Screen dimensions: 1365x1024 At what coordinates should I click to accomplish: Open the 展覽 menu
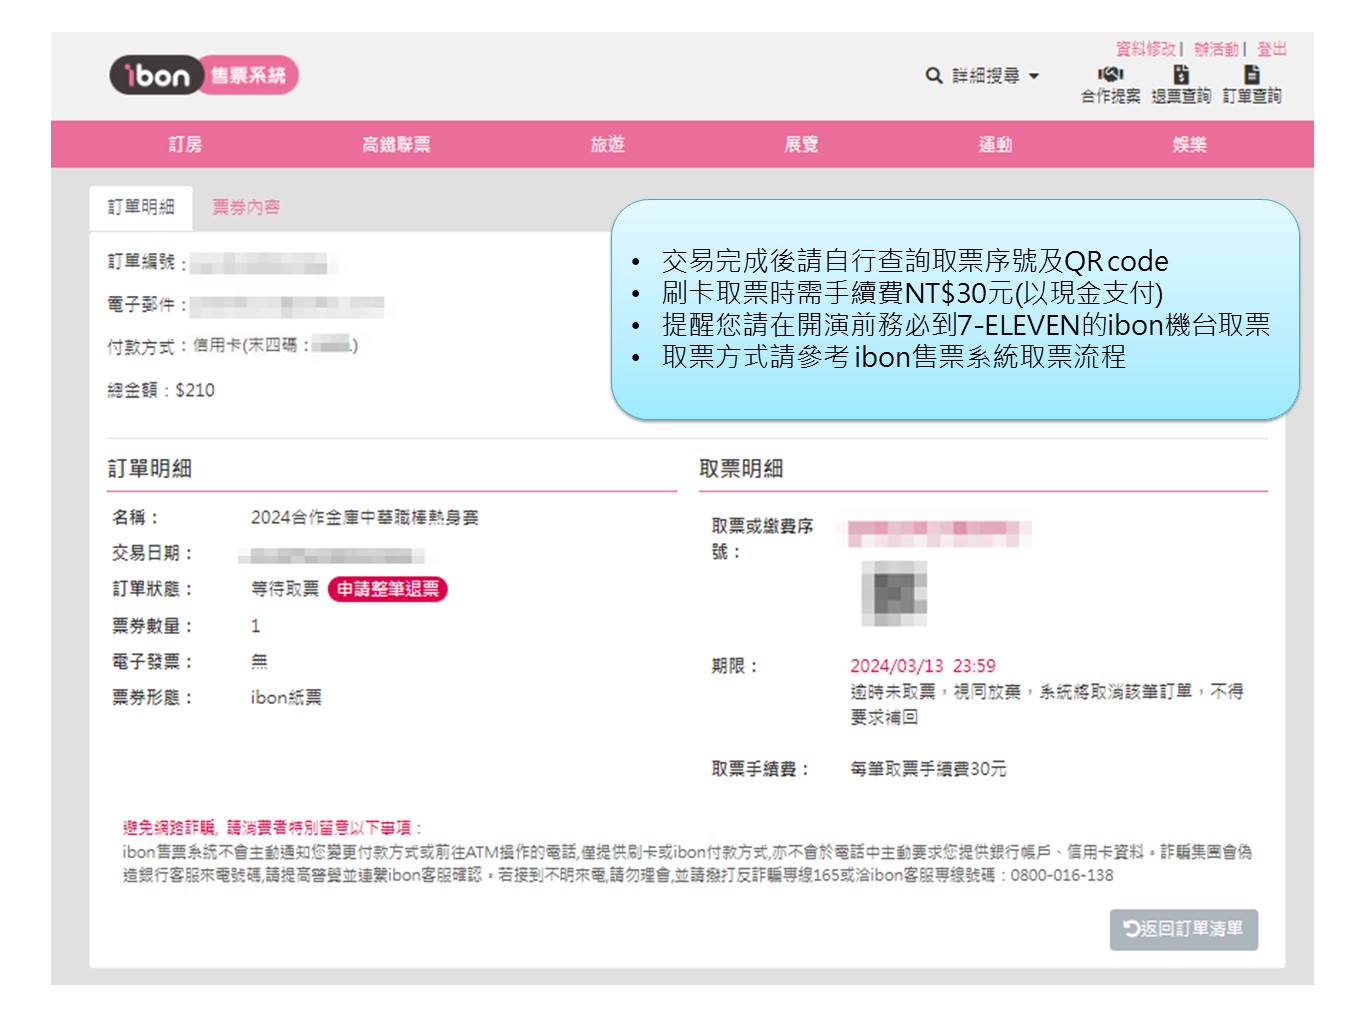tap(801, 144)
